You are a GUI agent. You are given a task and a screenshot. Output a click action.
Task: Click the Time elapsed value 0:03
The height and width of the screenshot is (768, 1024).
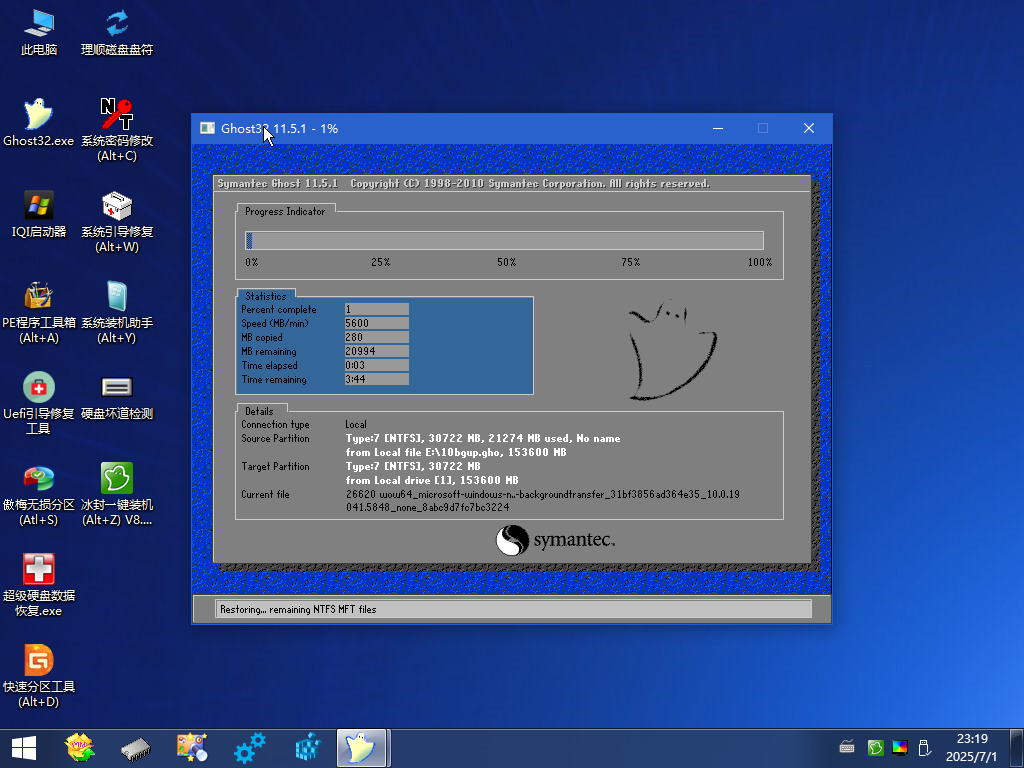click(x=377, y=365)
